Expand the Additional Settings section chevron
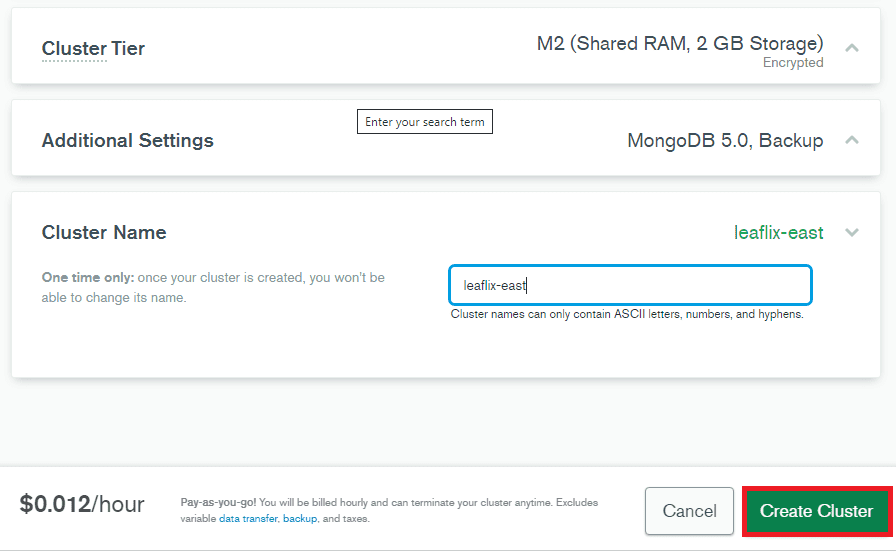The height and width of the screenshot is (557, 896). 851,140
